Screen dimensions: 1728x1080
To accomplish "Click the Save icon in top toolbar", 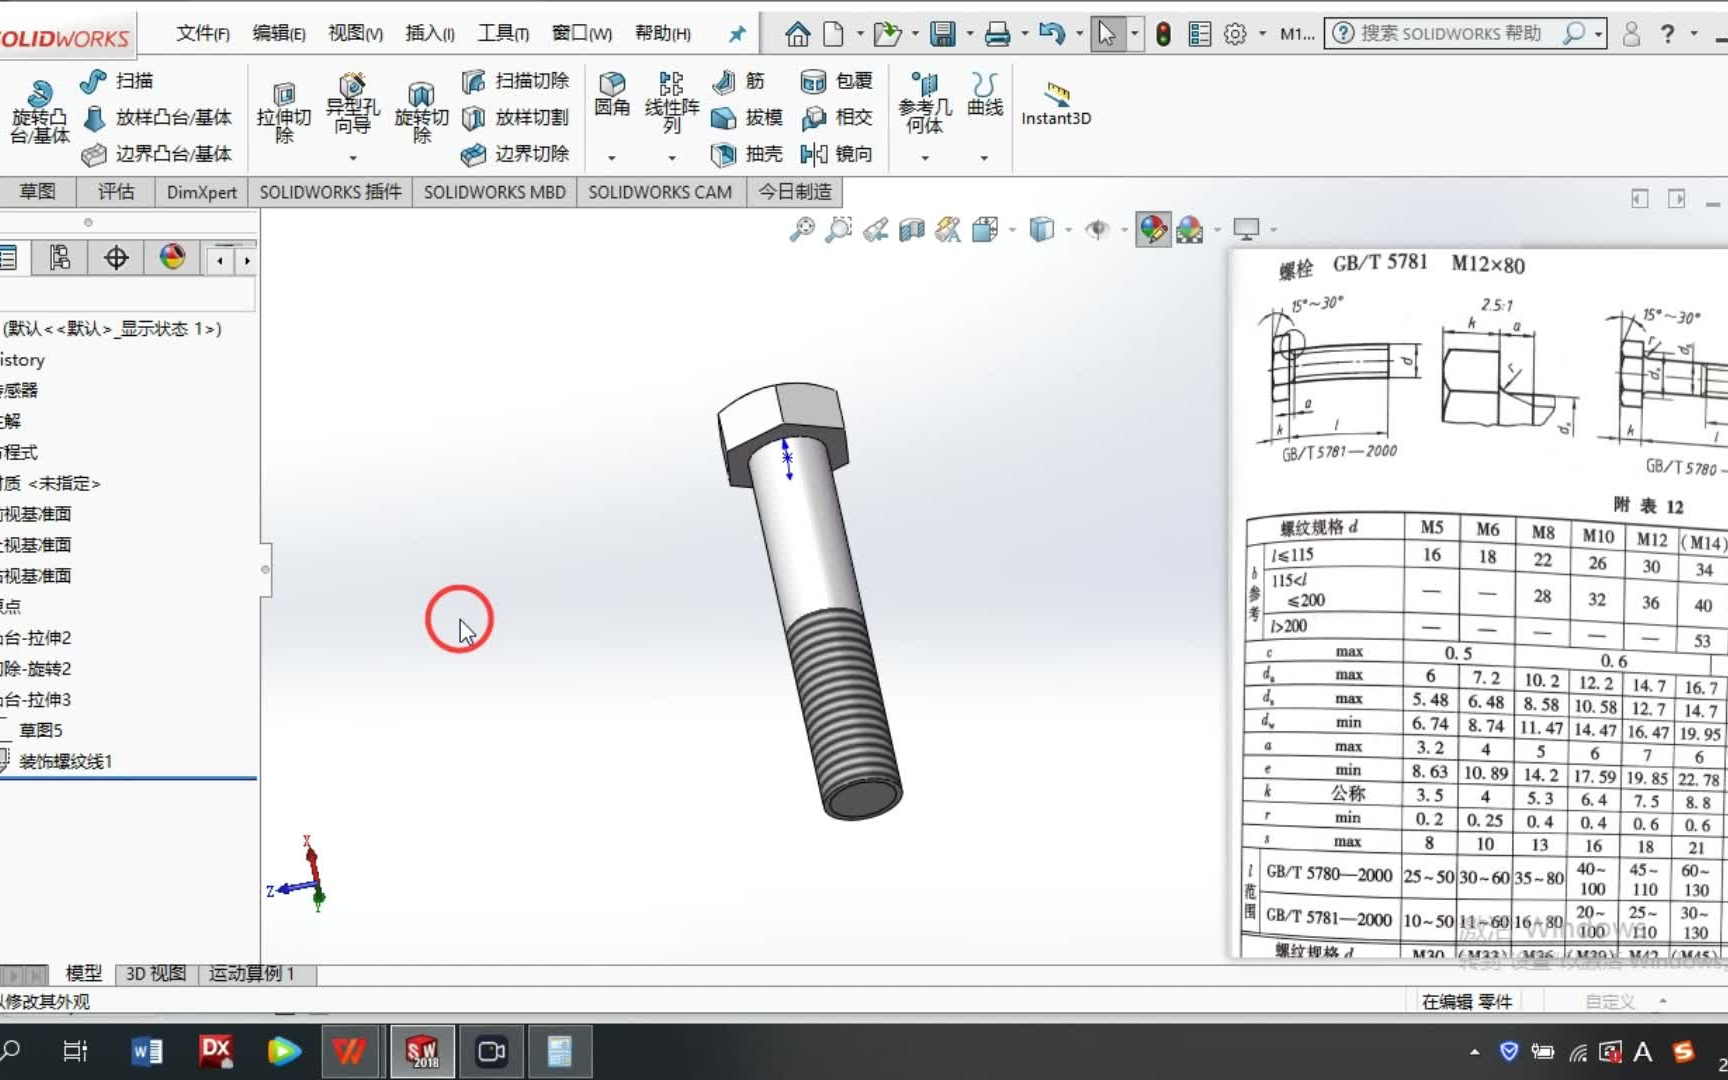I will pyautogui.click(x=942, y=34).
